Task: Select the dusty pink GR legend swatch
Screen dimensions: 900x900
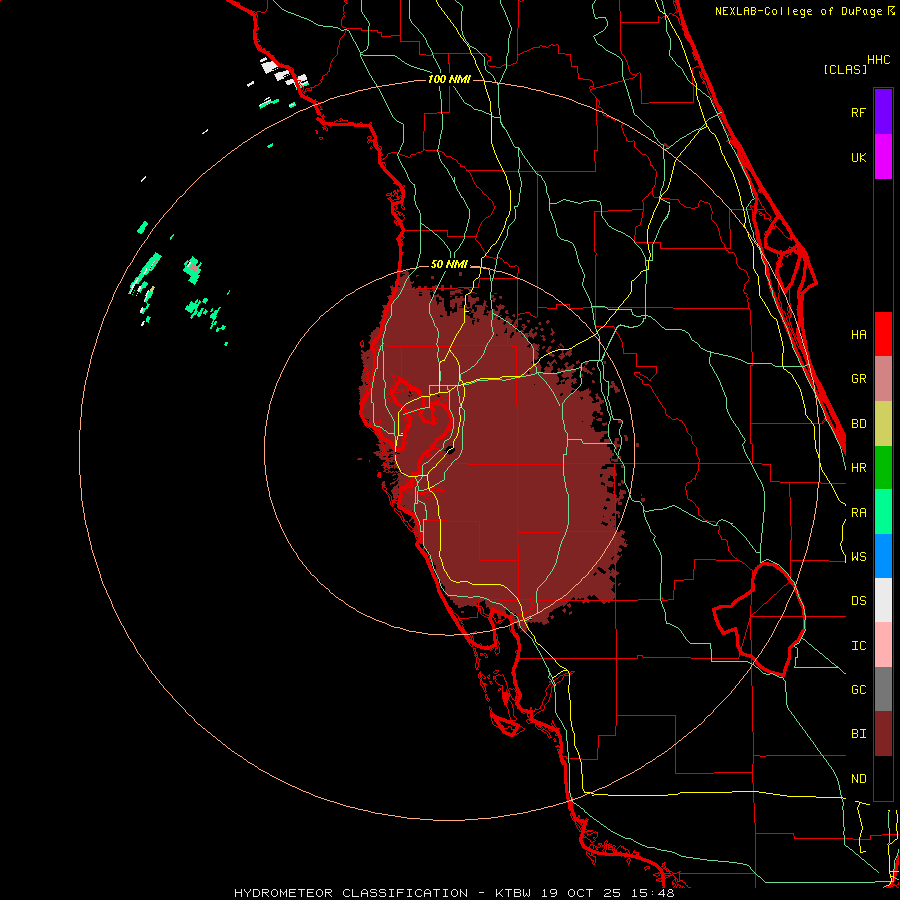Action: tap(883, 379)
